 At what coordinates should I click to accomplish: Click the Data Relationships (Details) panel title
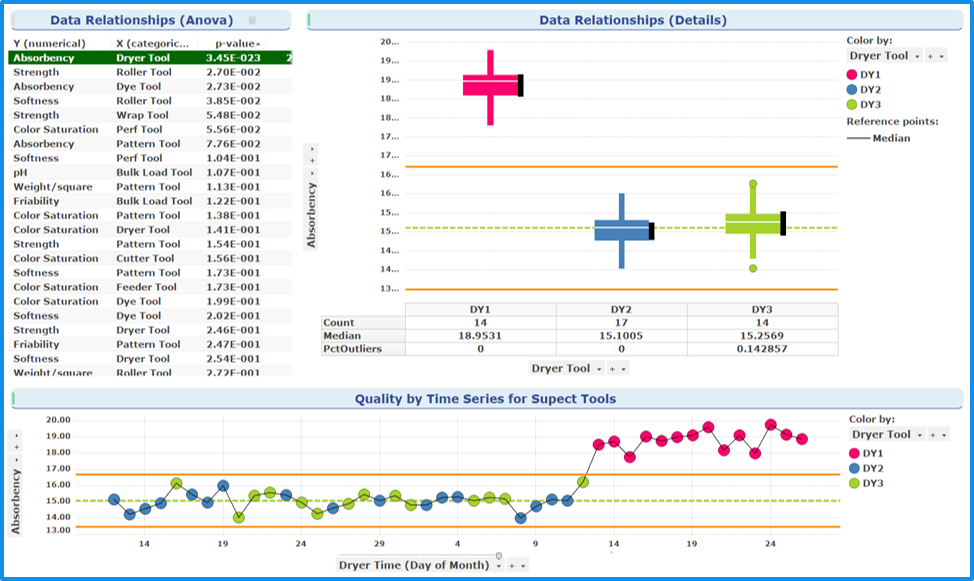tap(633, 20)
